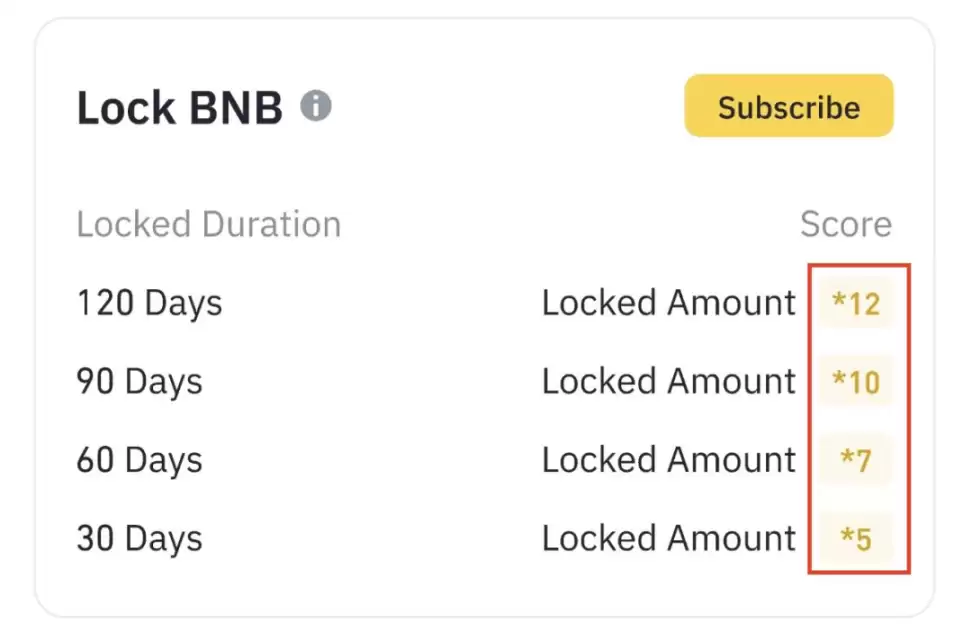The image size is (972, 634).
Task: Select the 30 Days lock duration option
Action: 139,538
